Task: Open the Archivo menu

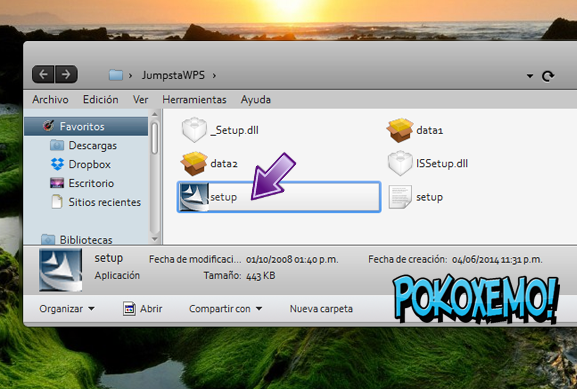Action: click(x=50, y=99)
